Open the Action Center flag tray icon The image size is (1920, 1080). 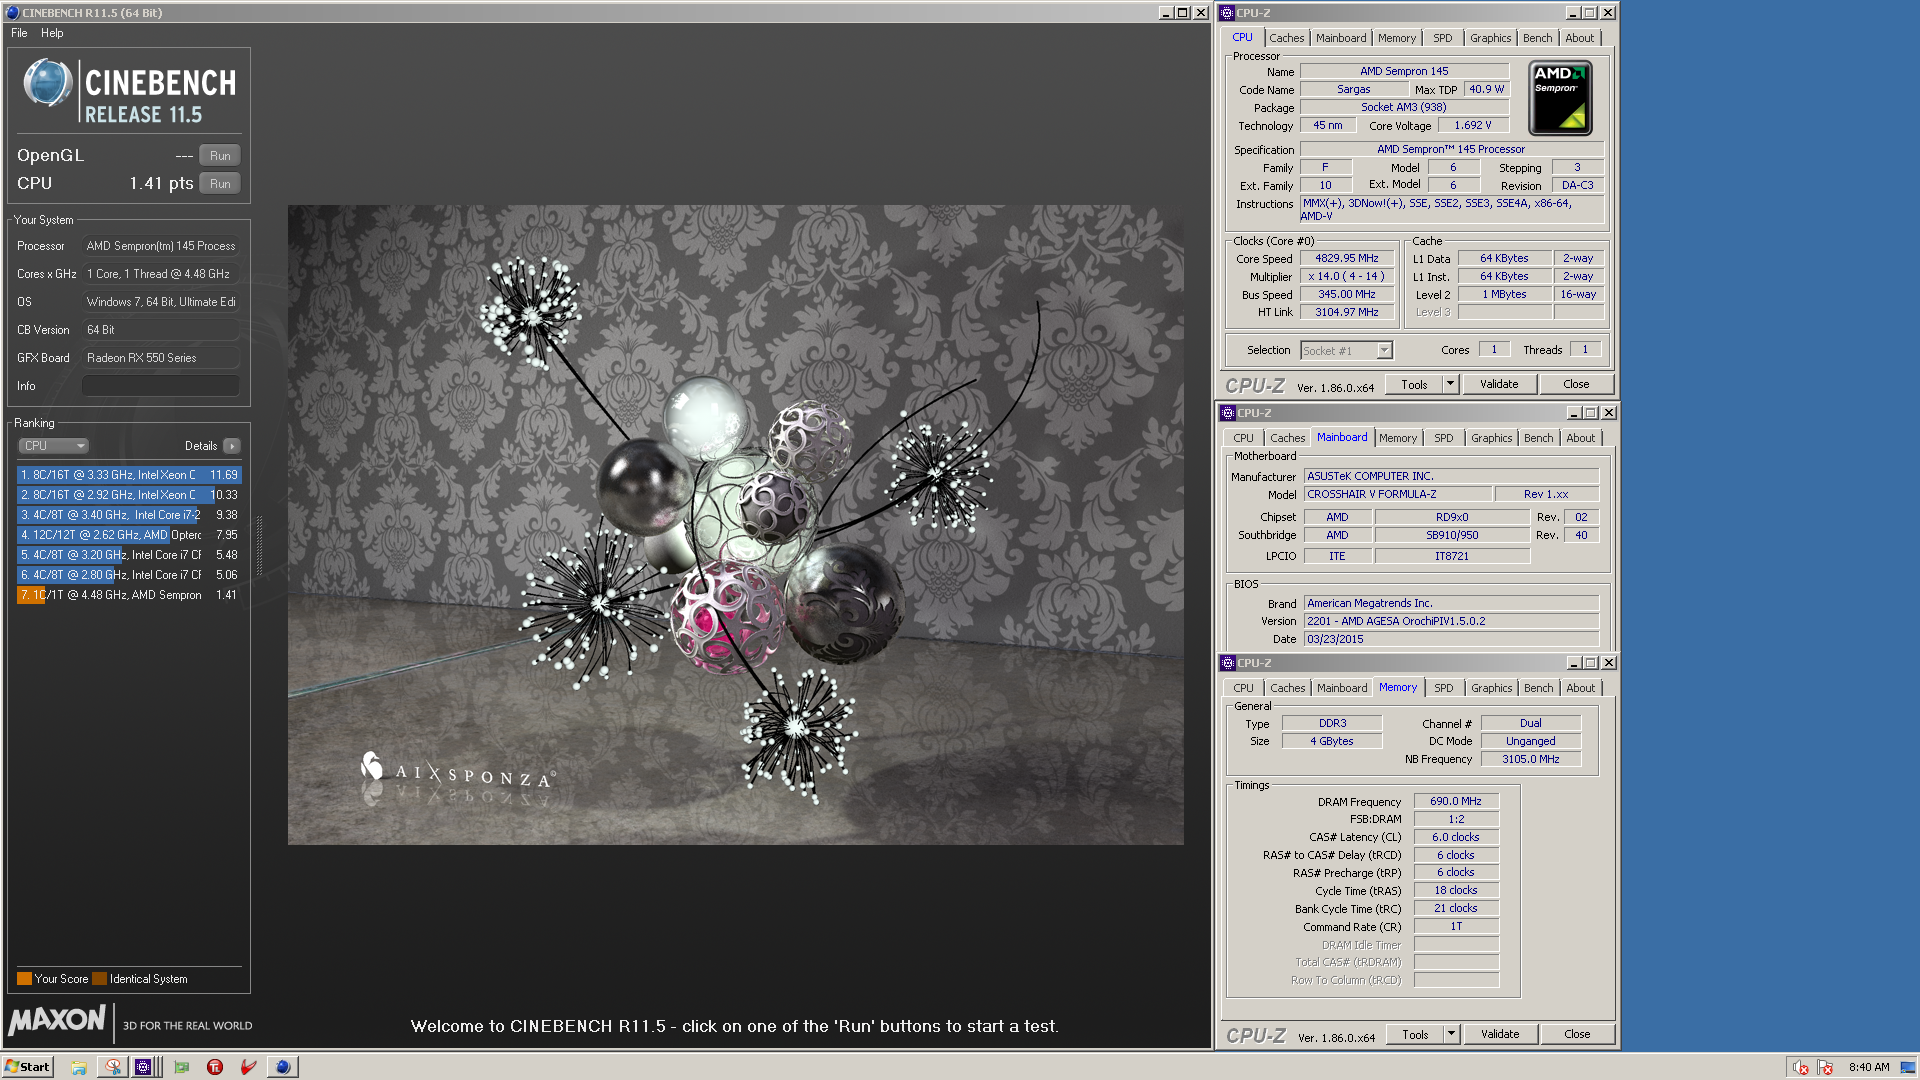pyautogui.click(x=1825, y=1067)
